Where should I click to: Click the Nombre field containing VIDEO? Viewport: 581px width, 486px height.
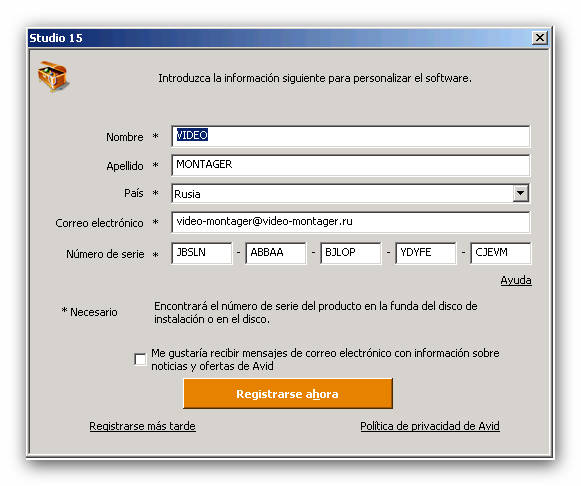[351, 136]
